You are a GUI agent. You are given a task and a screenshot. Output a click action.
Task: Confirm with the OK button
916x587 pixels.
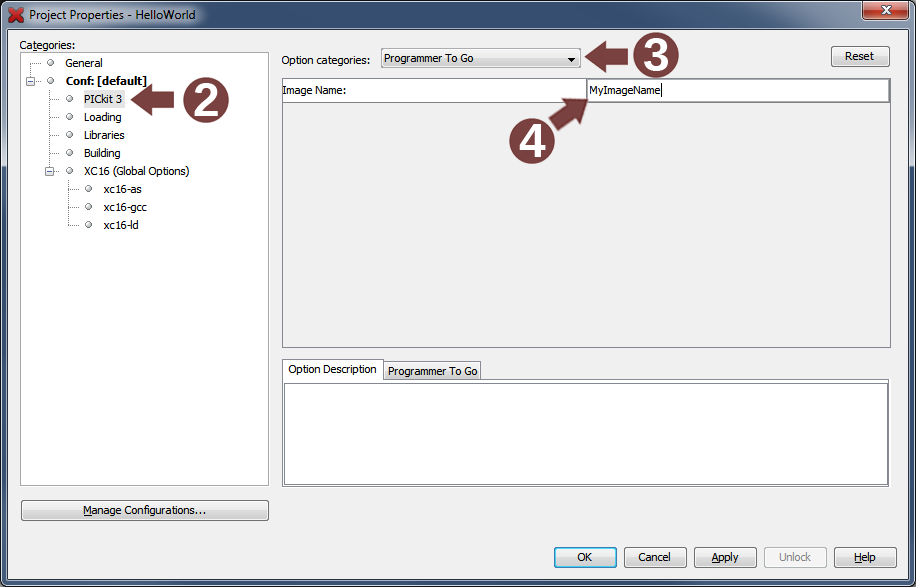click(x=584, y=557)
